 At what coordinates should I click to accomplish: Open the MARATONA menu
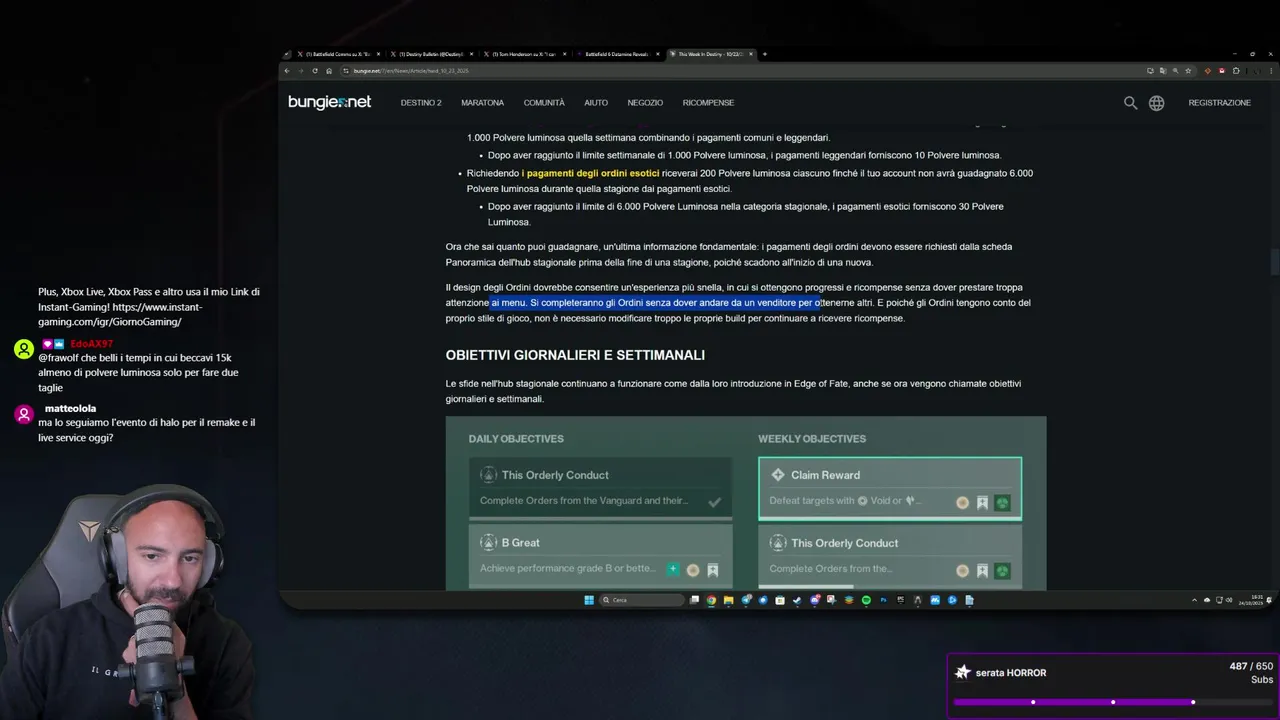coord(482,103)
